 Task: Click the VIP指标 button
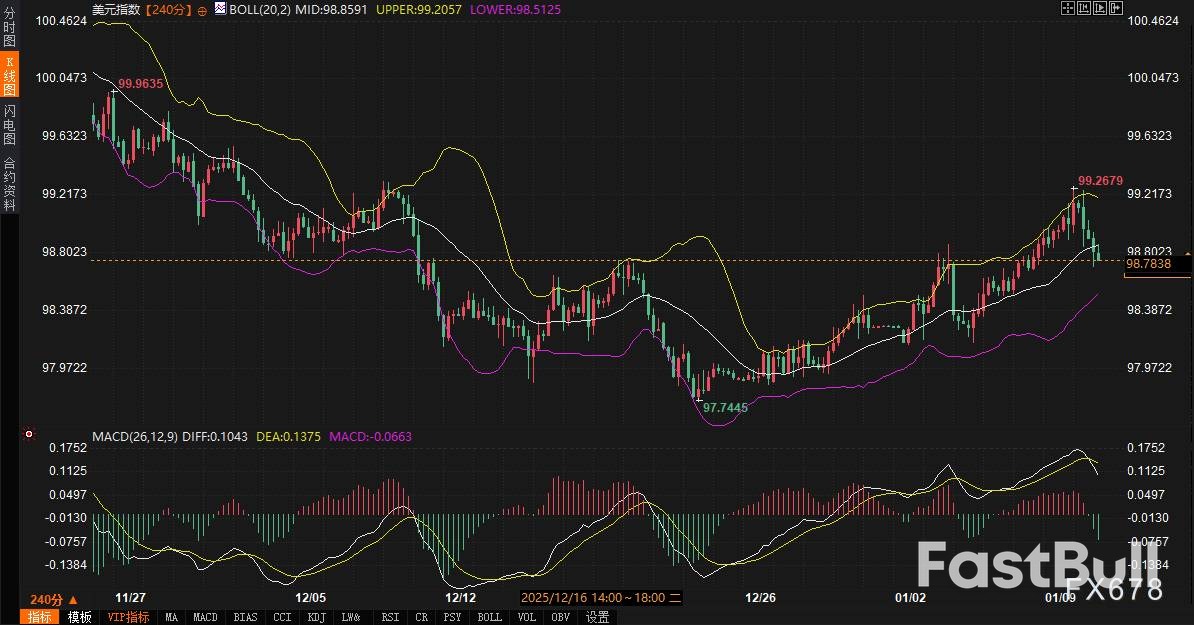coord(128,617)
